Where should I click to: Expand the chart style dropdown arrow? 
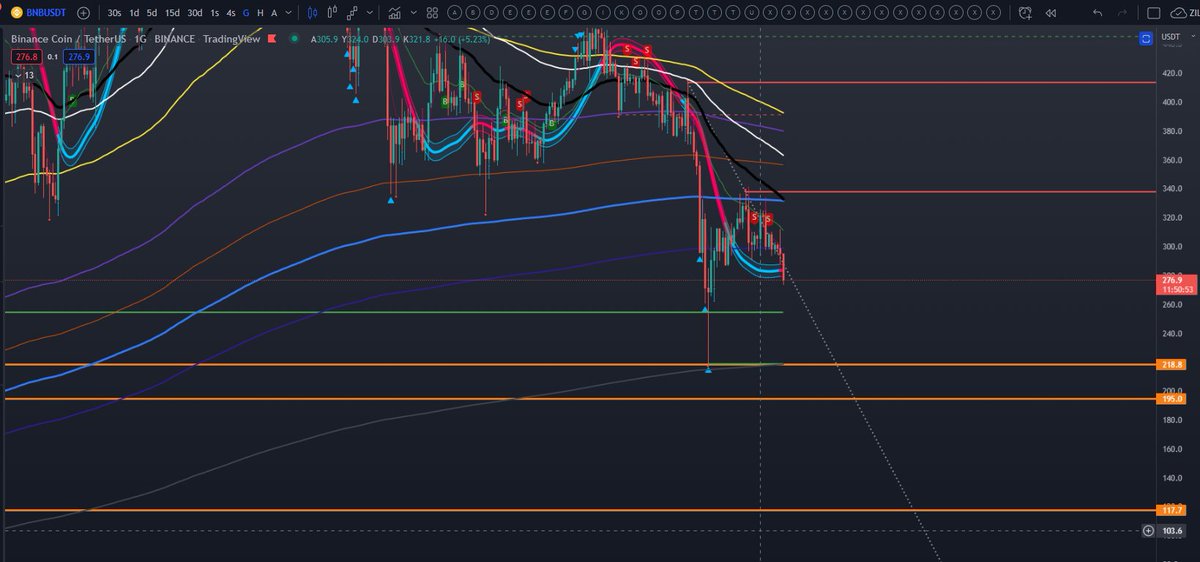(x=369, y=13)
